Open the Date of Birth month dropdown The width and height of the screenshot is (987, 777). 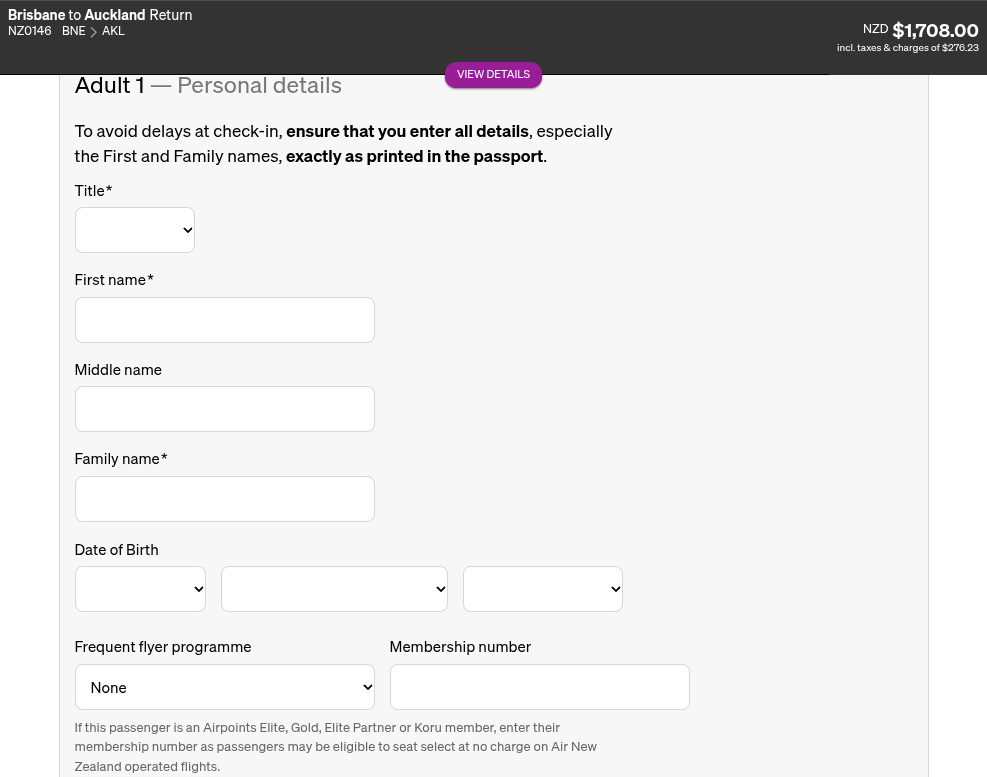pyautogui.click(x=334, y=589)
